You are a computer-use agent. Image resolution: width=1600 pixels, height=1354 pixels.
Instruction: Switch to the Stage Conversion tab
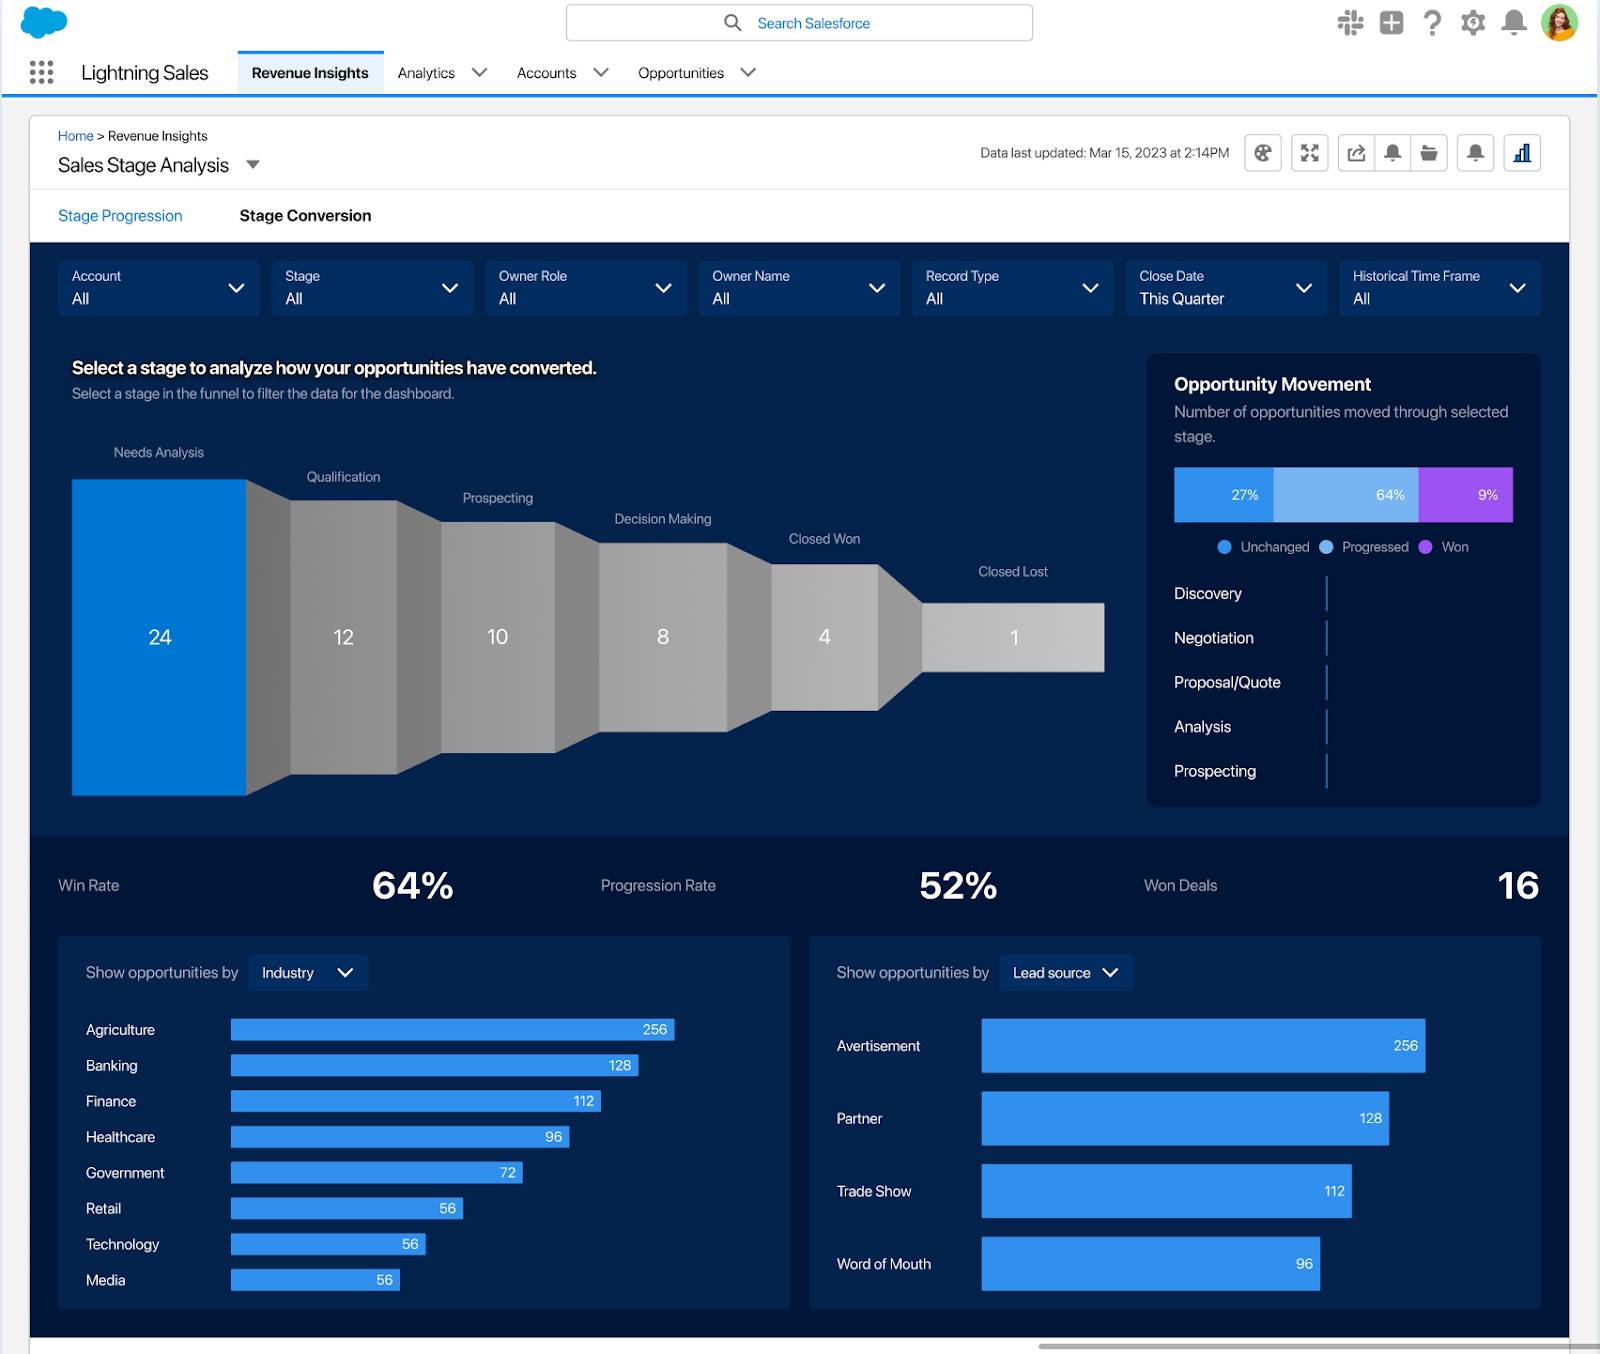coord(305,216)
